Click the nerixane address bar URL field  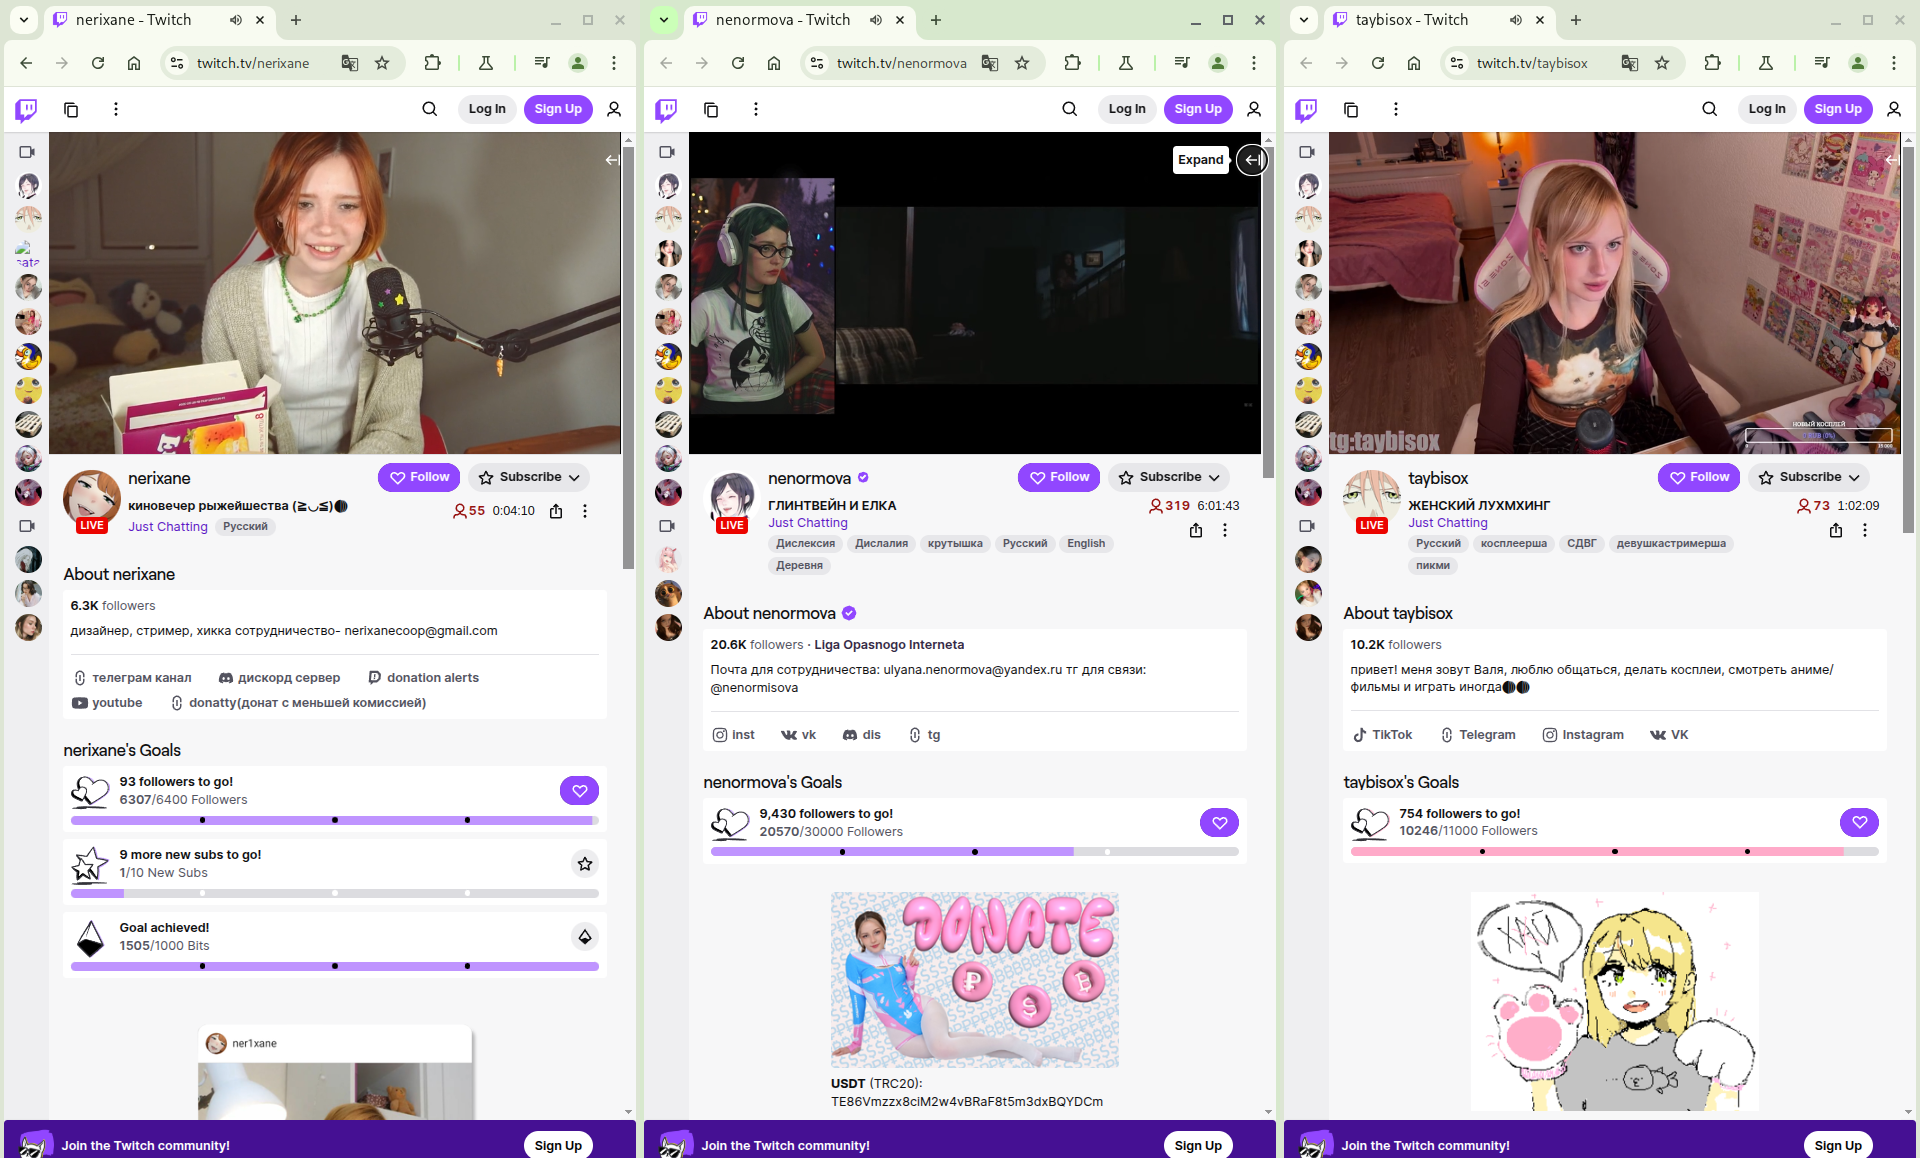pos(253,63)
